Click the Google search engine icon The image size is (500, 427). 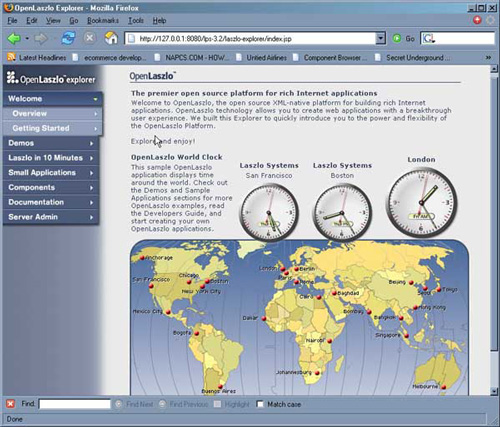pos(428,39)
